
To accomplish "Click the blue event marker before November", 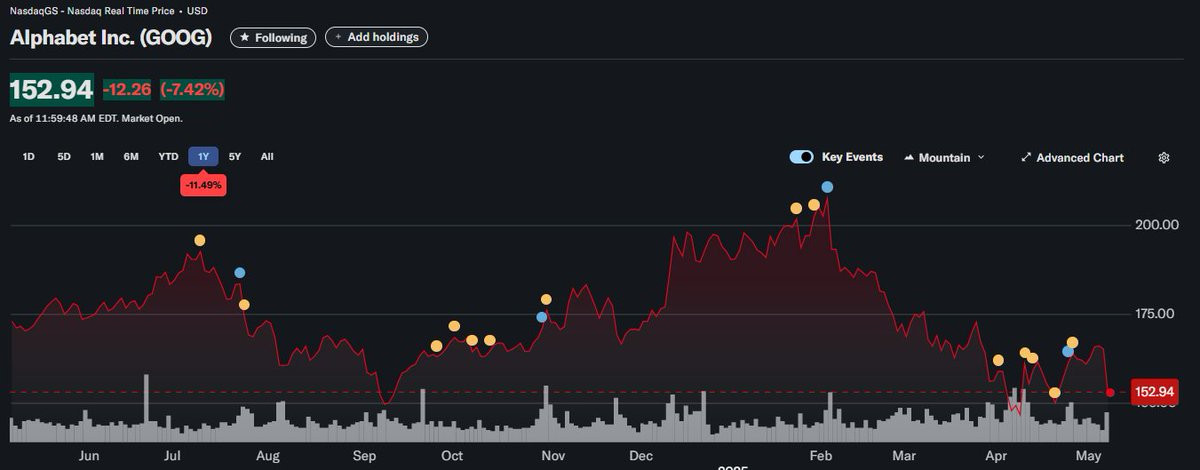I will pos(542,317).
